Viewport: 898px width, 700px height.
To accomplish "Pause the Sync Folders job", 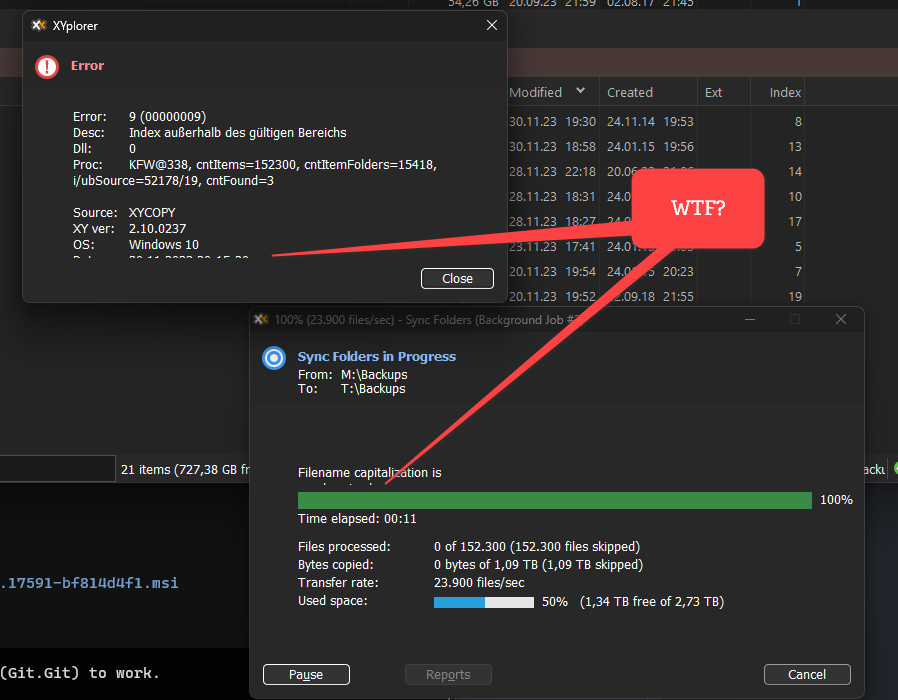I will pyautogui.click(x=306, y=674).
